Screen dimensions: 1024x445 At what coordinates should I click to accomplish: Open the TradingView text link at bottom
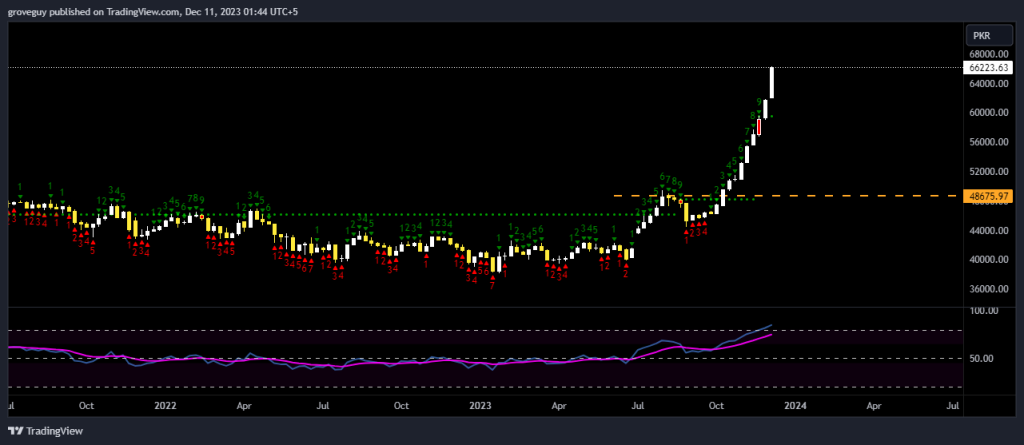[x=54, y=431]
